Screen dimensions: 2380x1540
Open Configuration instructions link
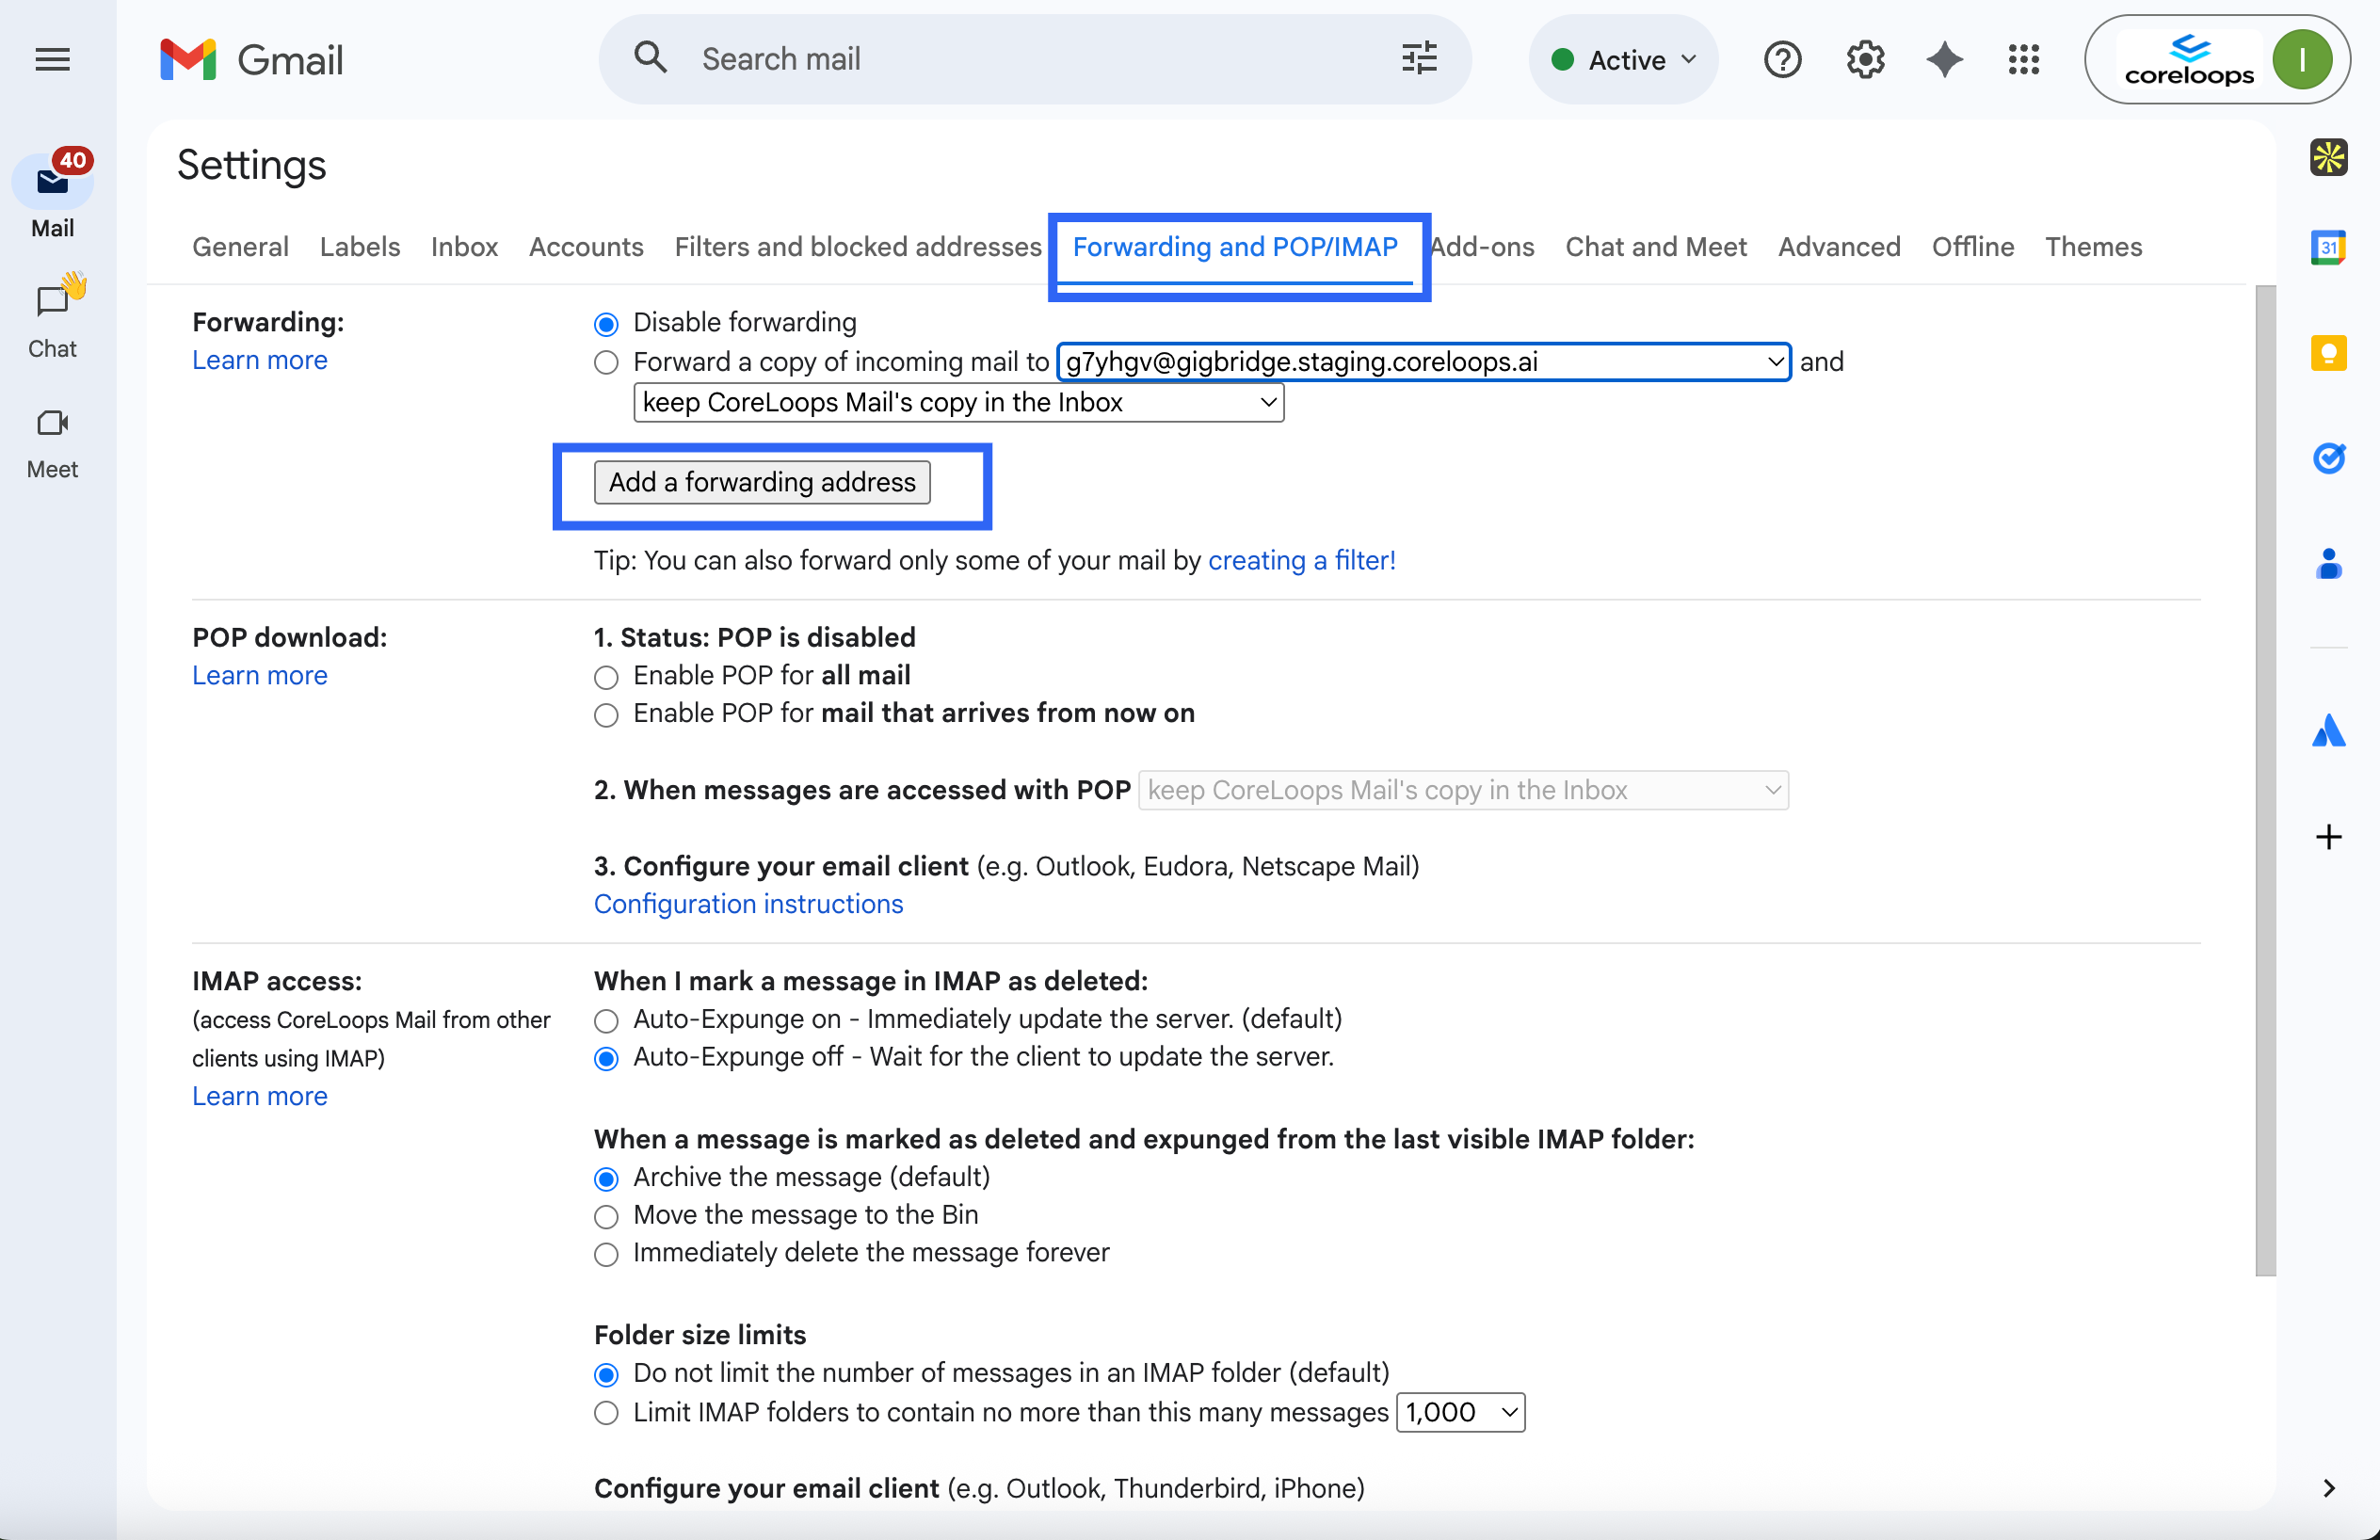(x=748, y=904)
